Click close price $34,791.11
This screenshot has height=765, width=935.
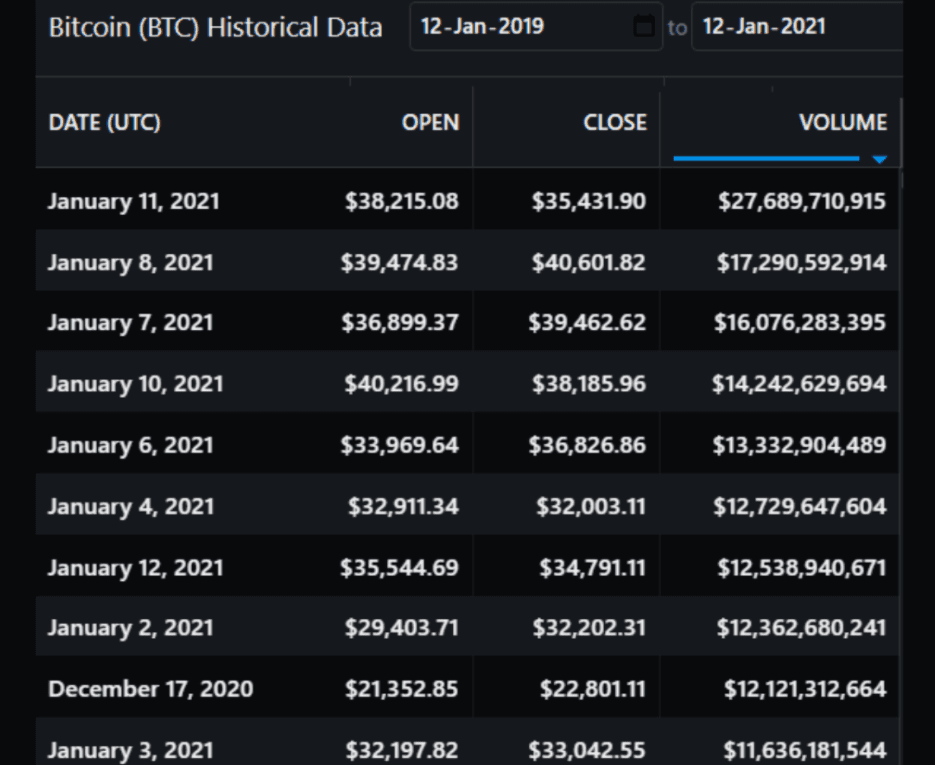coord(593,567)
